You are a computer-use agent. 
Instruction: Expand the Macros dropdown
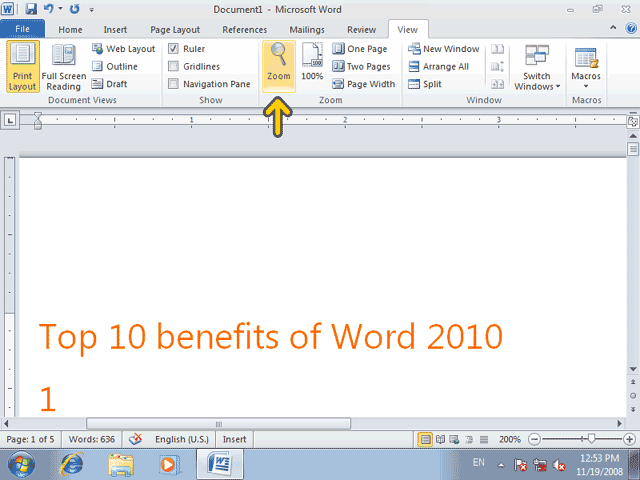(x=586, y=67)
